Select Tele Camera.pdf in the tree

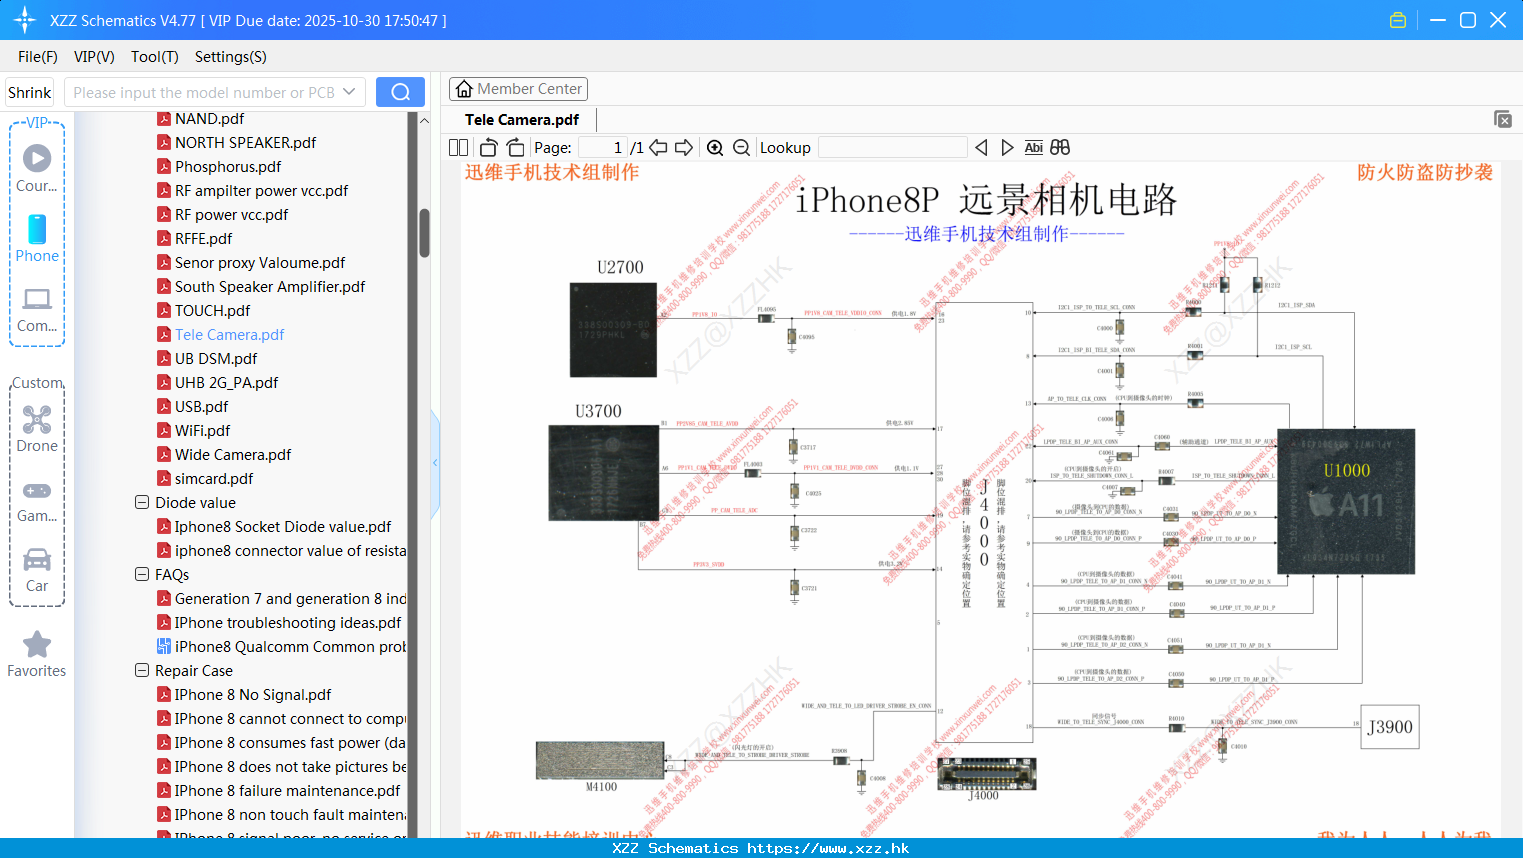pyautogui.click(x=229, y=335)
